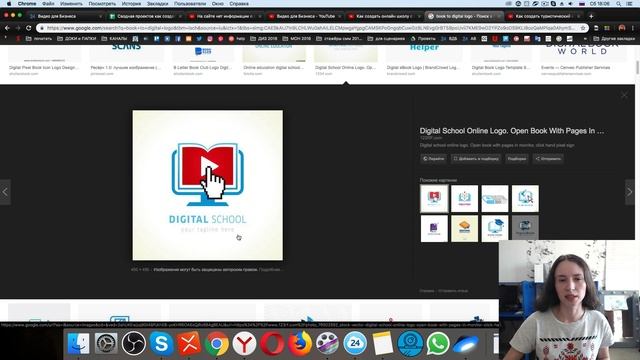Screen dimensions: 640x360
Task: Open the Файл menu
Action: point(48,4)
